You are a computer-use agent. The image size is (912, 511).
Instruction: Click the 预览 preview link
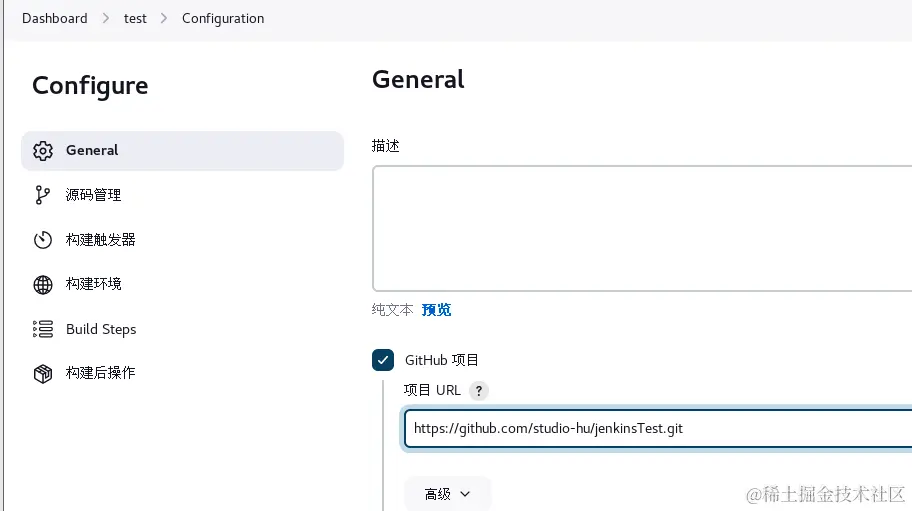(x=436, y=310)
